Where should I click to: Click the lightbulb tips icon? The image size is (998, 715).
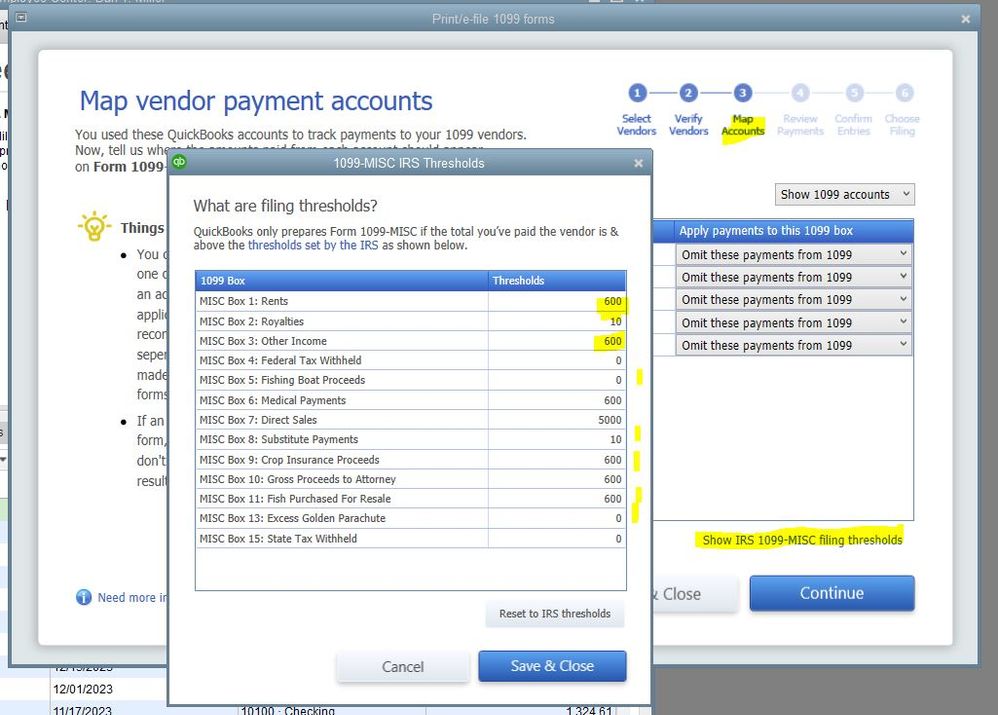pyautogui.click(x=94, y=226)
